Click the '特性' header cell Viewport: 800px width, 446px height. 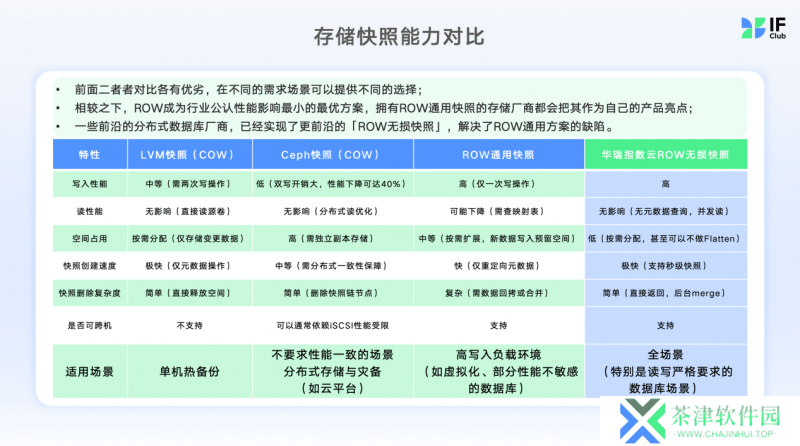pos(90,155)
